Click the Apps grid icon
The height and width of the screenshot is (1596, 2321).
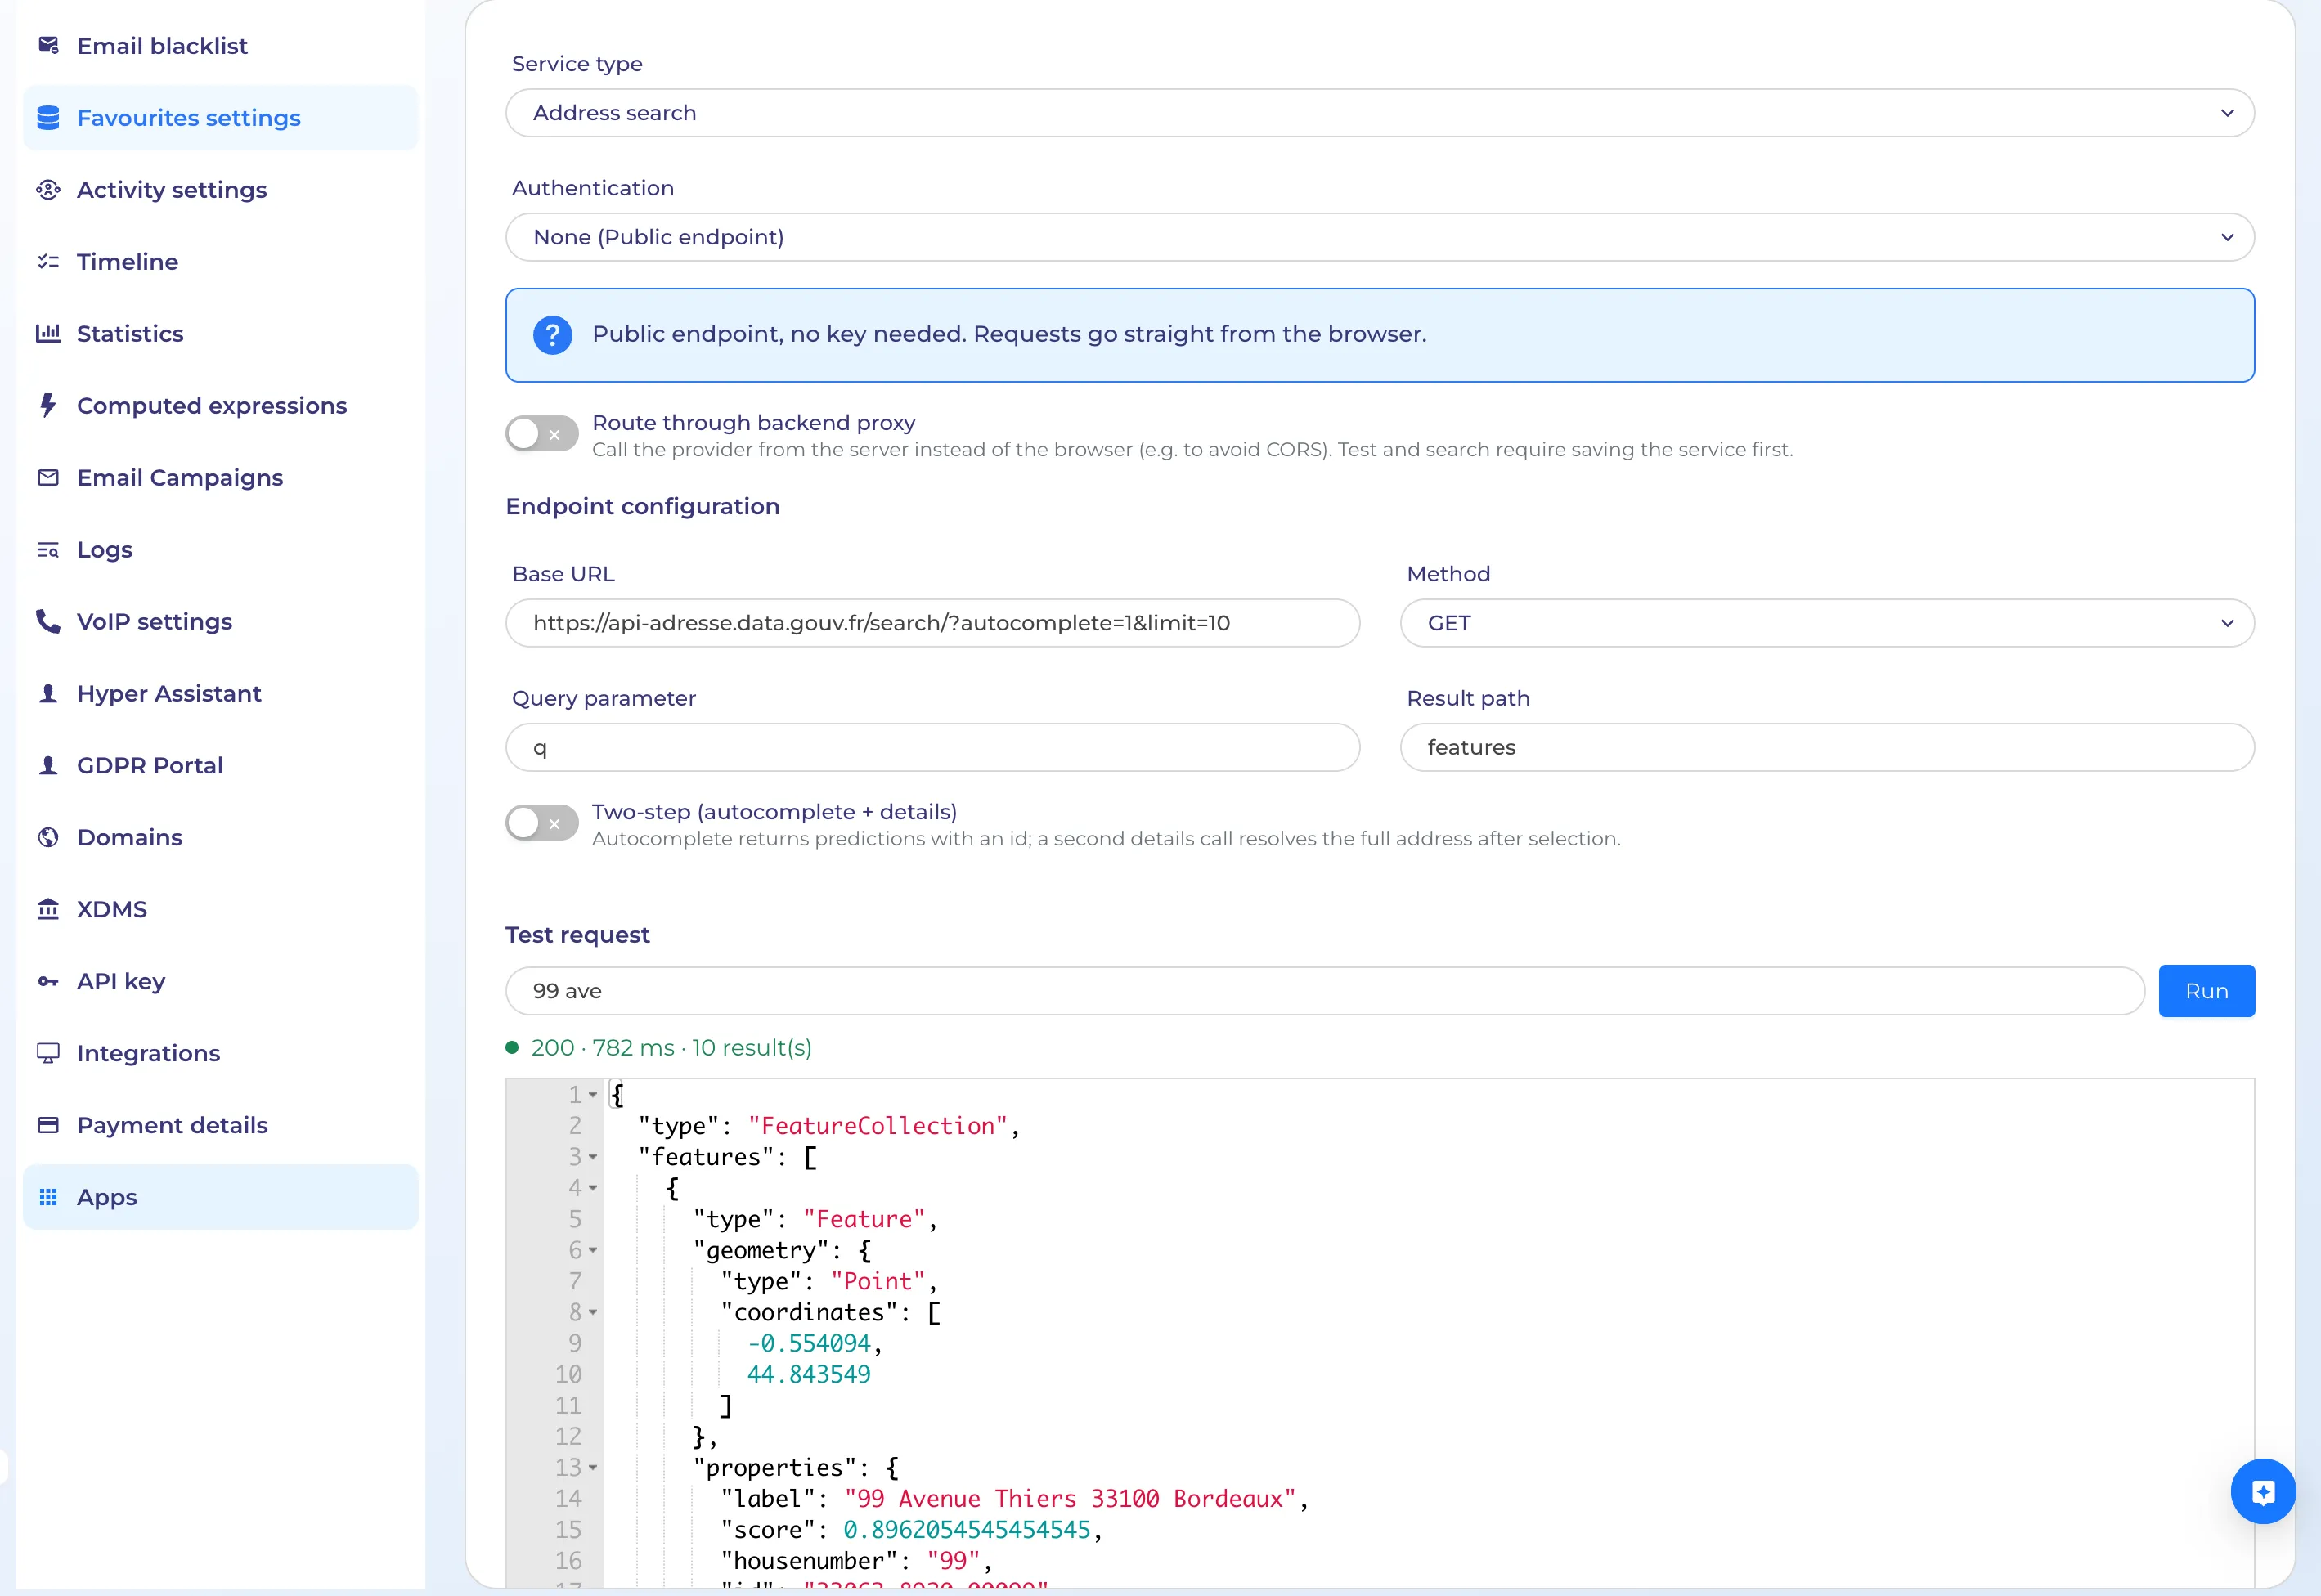point(48,1197)
